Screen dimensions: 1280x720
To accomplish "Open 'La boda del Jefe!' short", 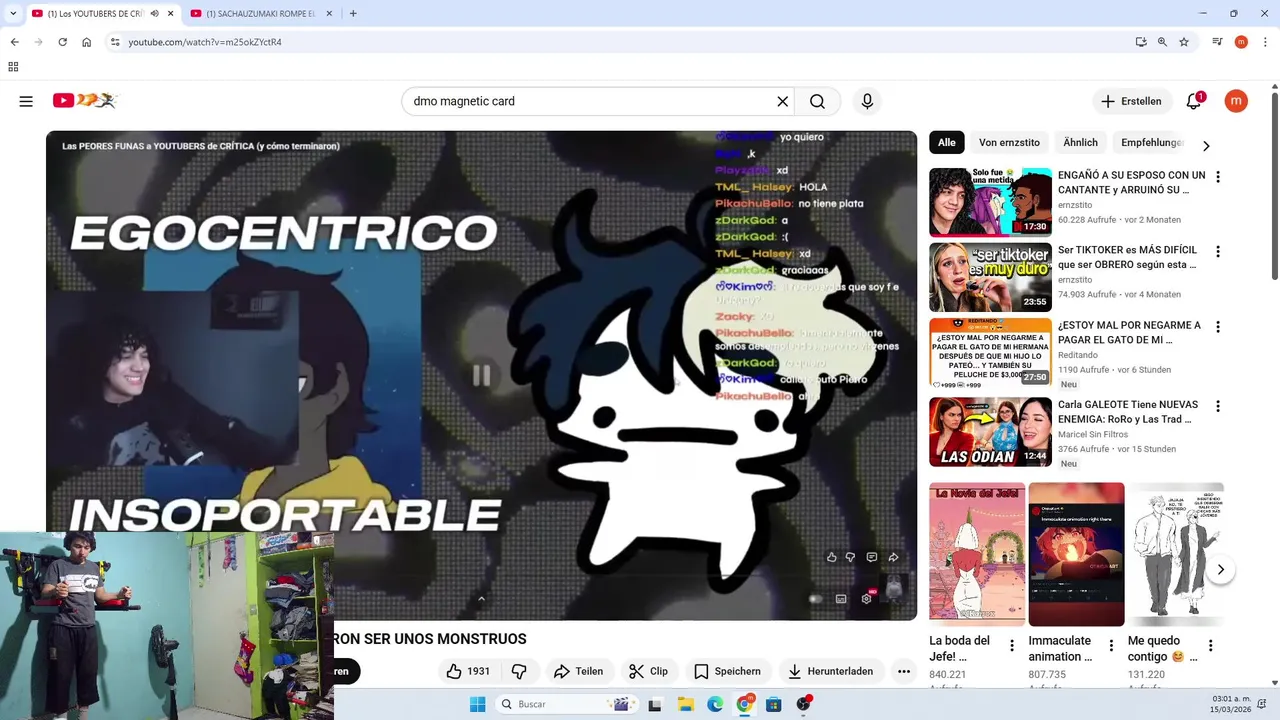I will pos(977,554).
